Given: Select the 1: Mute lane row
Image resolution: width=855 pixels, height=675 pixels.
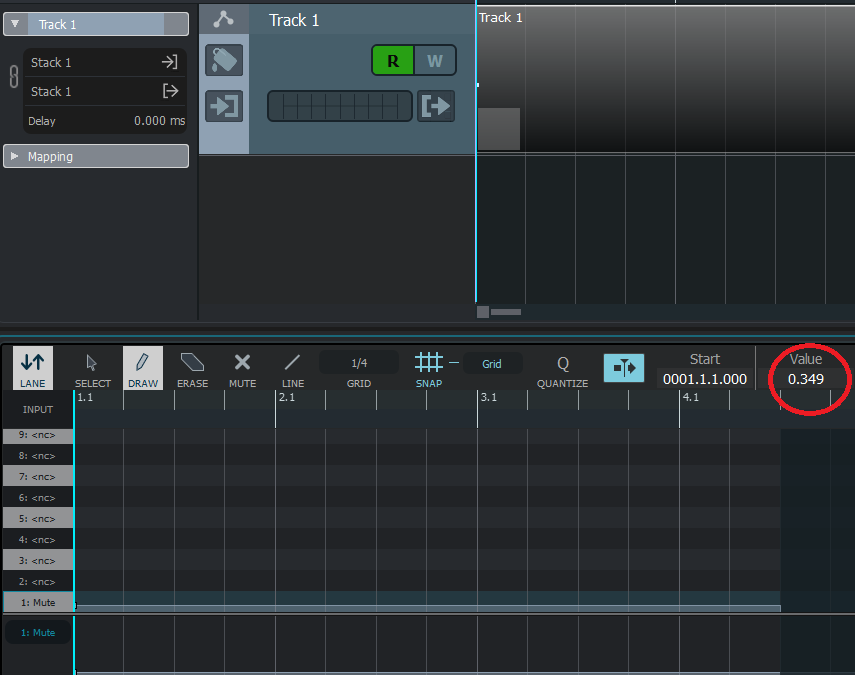Looking at the screenshot, I should [38, 602].
